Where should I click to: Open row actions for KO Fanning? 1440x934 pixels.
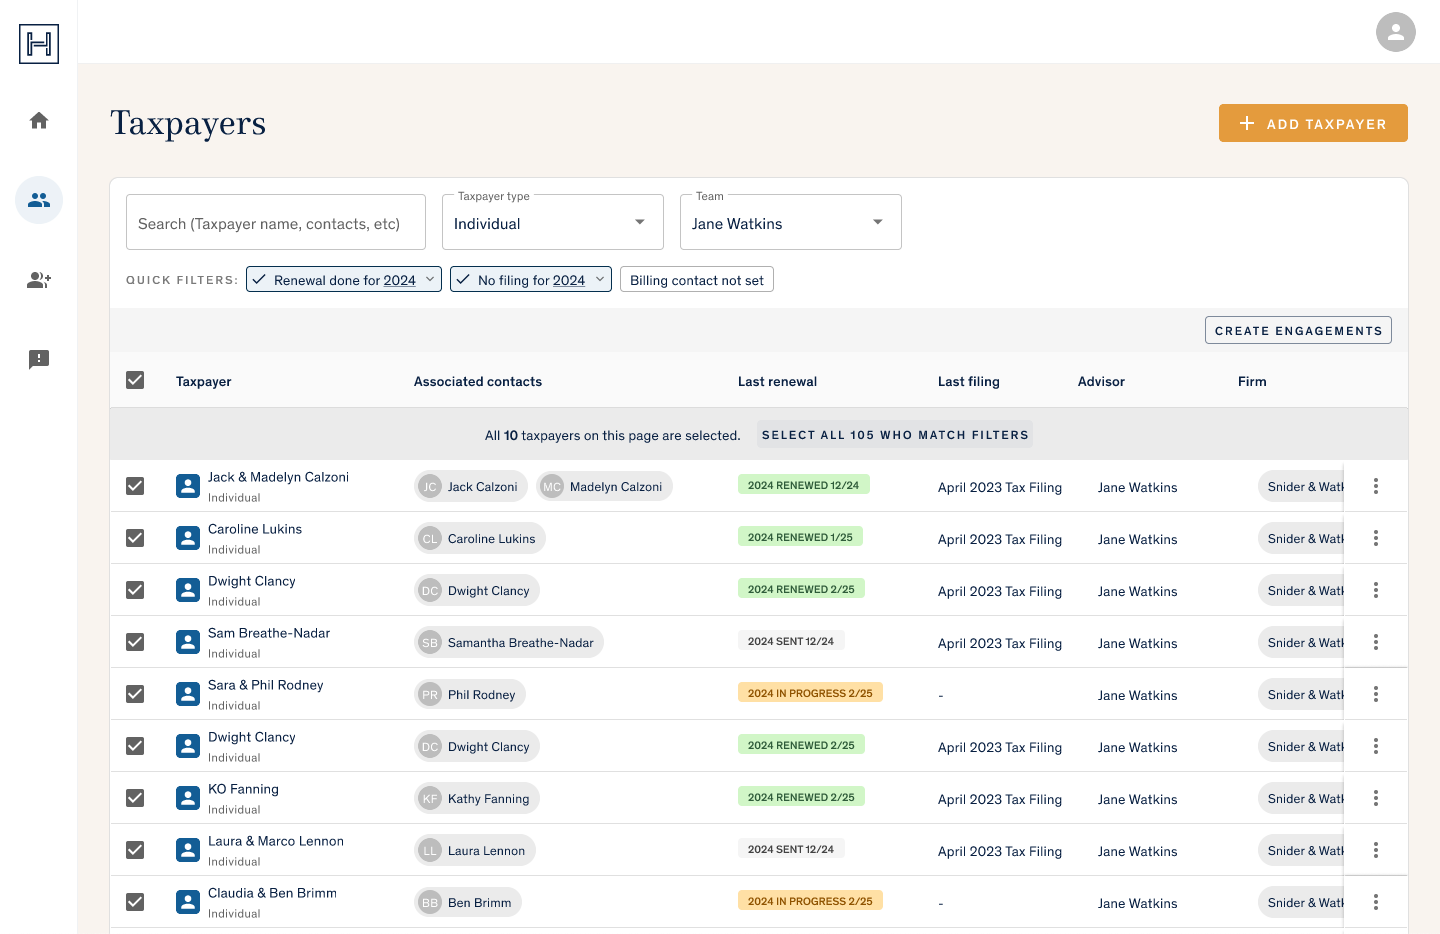pyautogui.click(x=1376, y=798)
